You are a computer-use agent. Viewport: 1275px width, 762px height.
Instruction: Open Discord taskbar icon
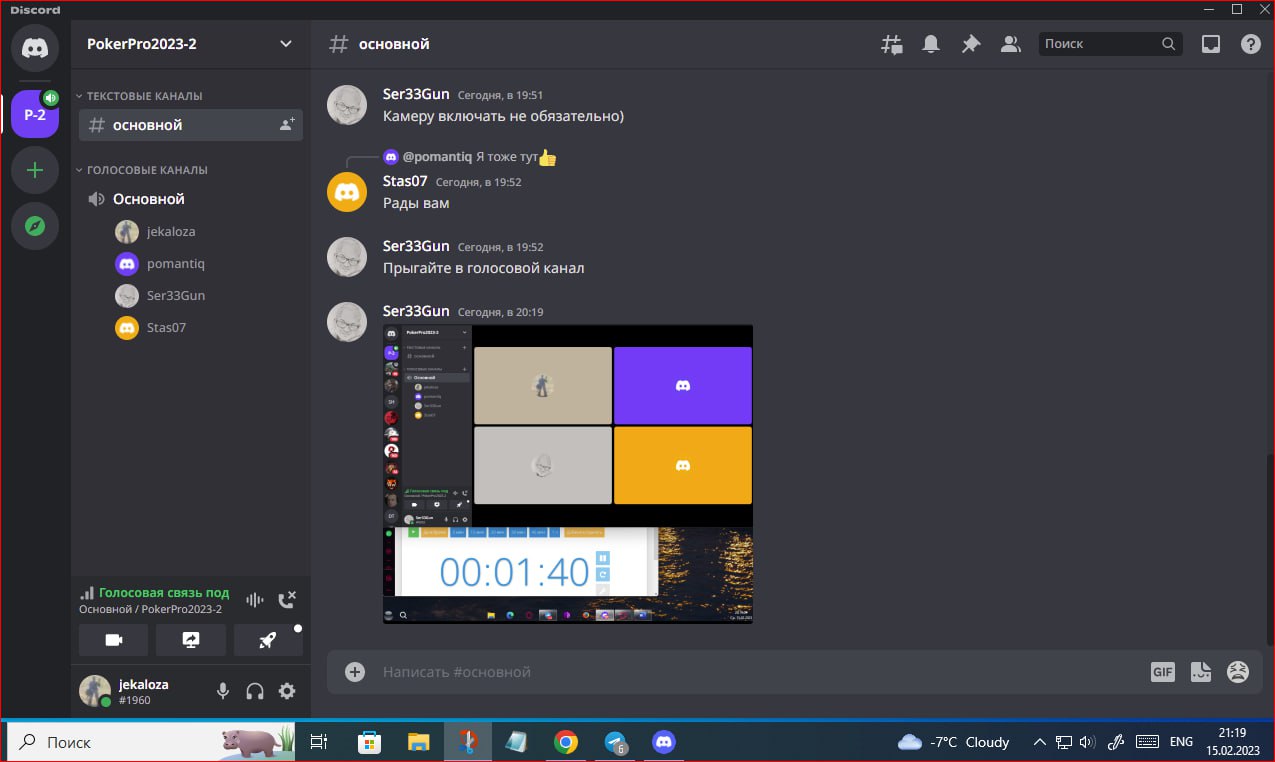[x=664, y=742]
